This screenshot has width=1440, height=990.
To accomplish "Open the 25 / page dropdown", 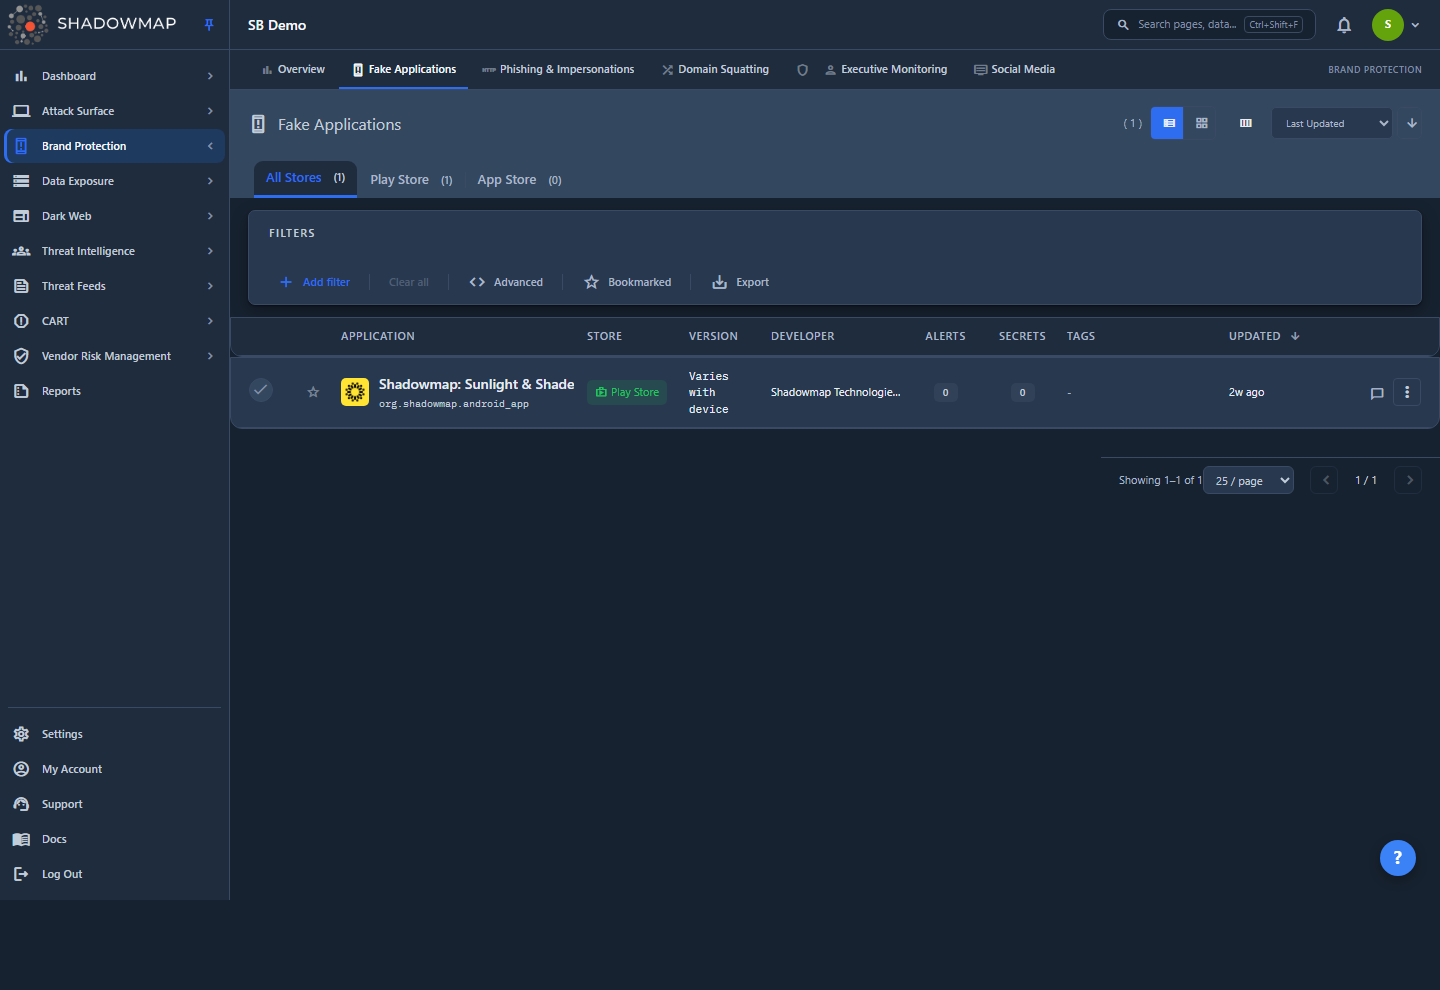I will (1248, 480).
